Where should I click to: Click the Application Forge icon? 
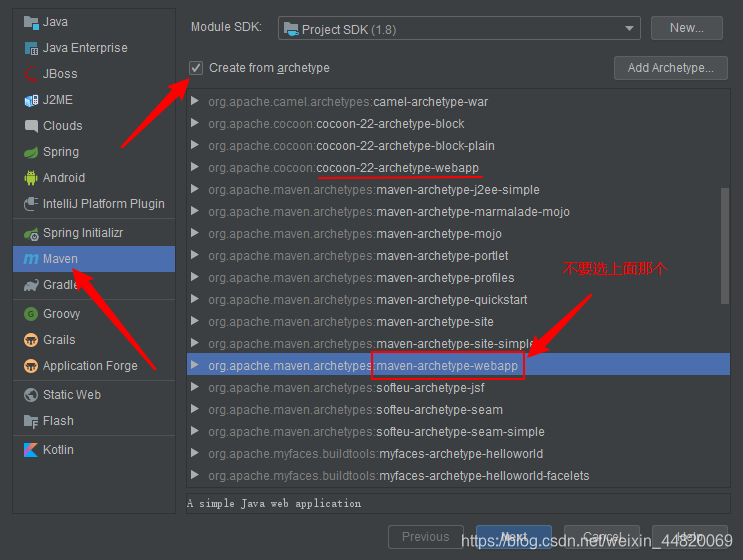31,366
